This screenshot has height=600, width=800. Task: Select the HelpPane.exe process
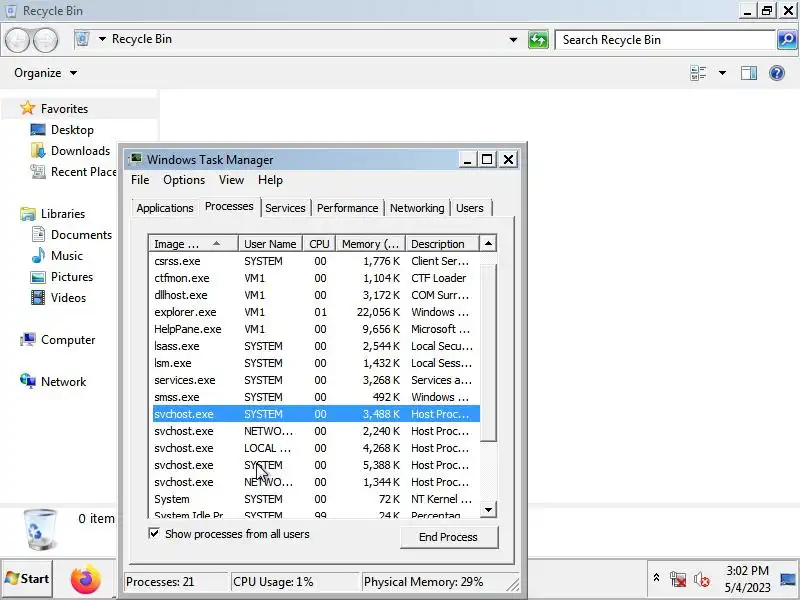pos(316,329)
